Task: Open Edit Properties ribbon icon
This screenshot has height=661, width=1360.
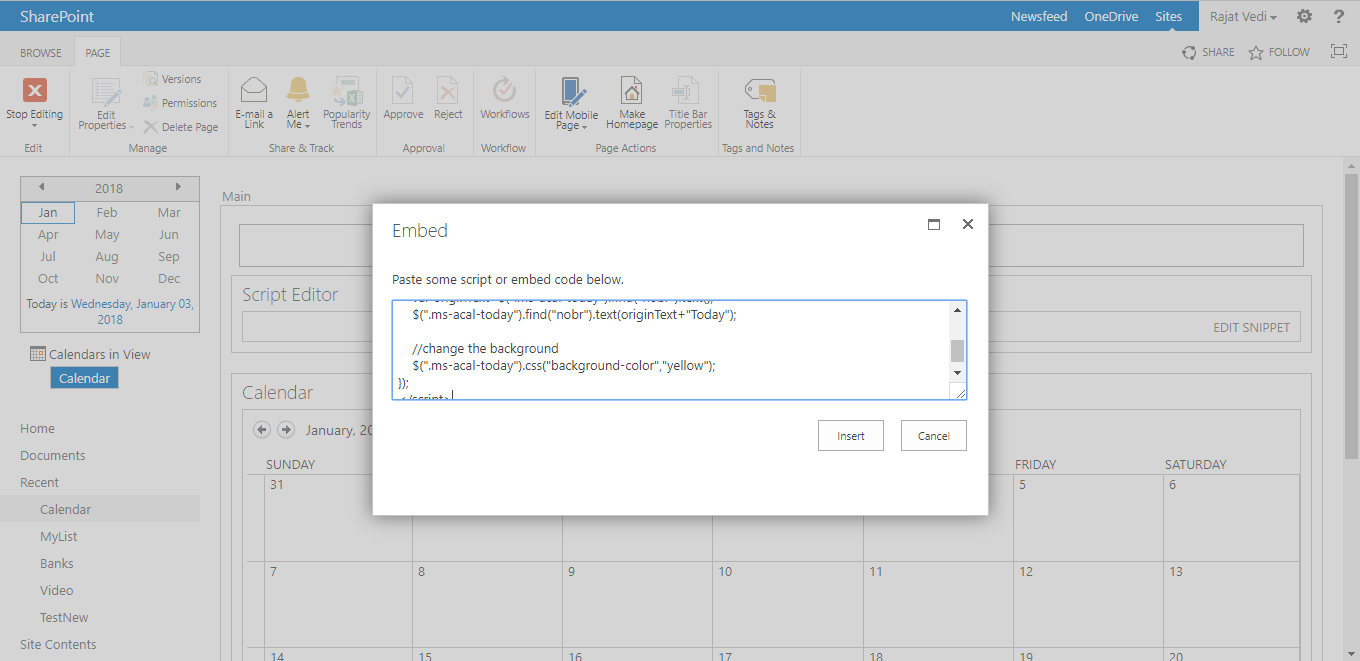Action: 106,92
